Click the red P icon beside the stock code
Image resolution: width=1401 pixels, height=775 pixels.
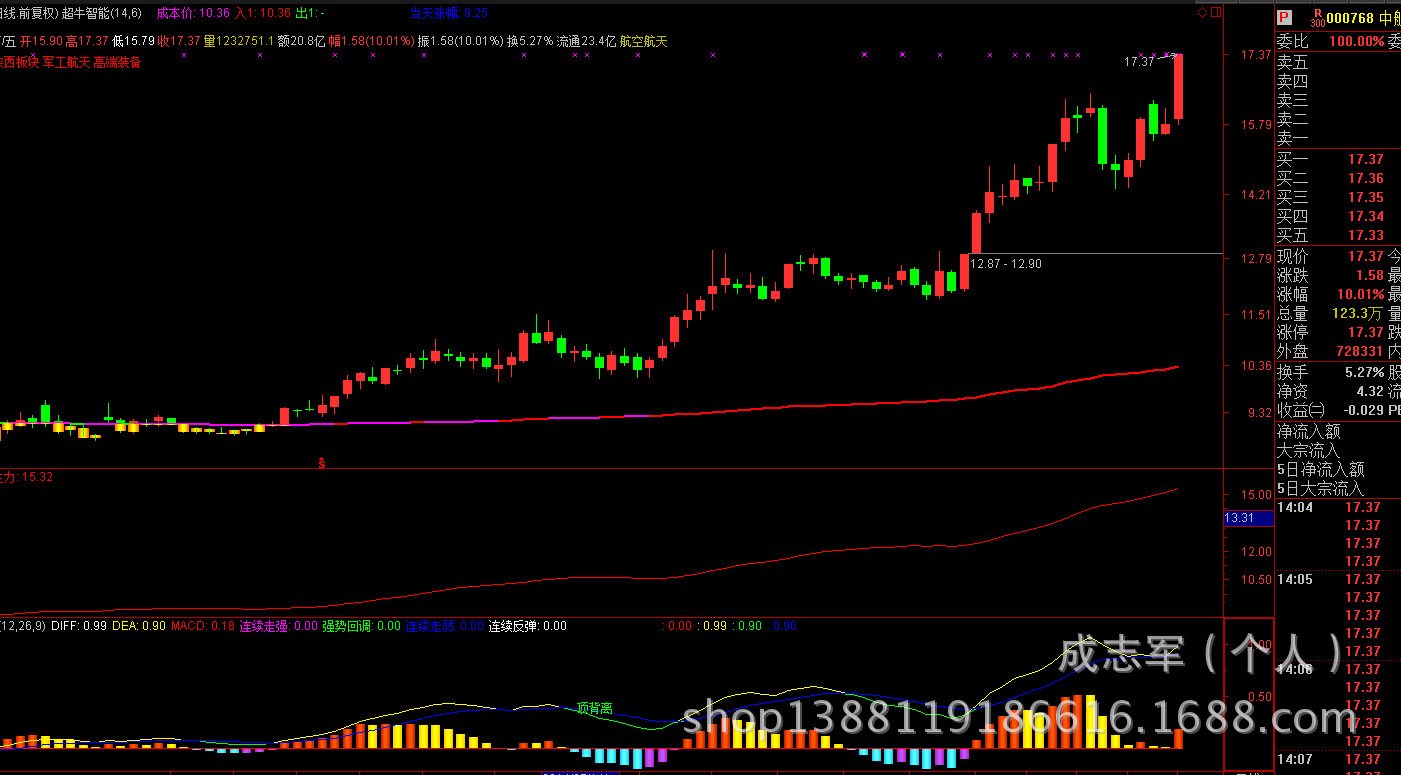pos(1284,17)
